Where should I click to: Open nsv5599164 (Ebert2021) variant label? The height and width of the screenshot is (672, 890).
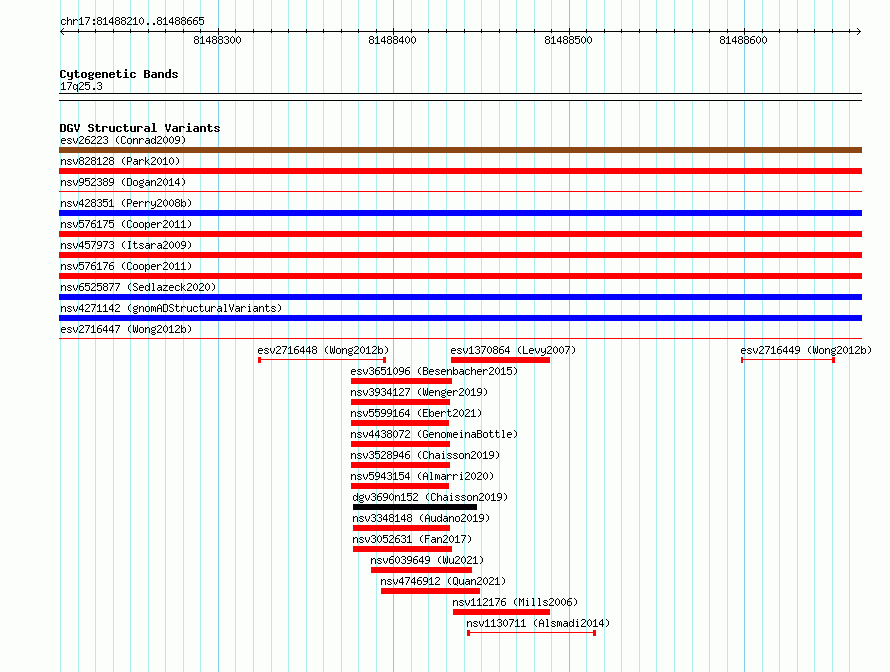[416, 413]
